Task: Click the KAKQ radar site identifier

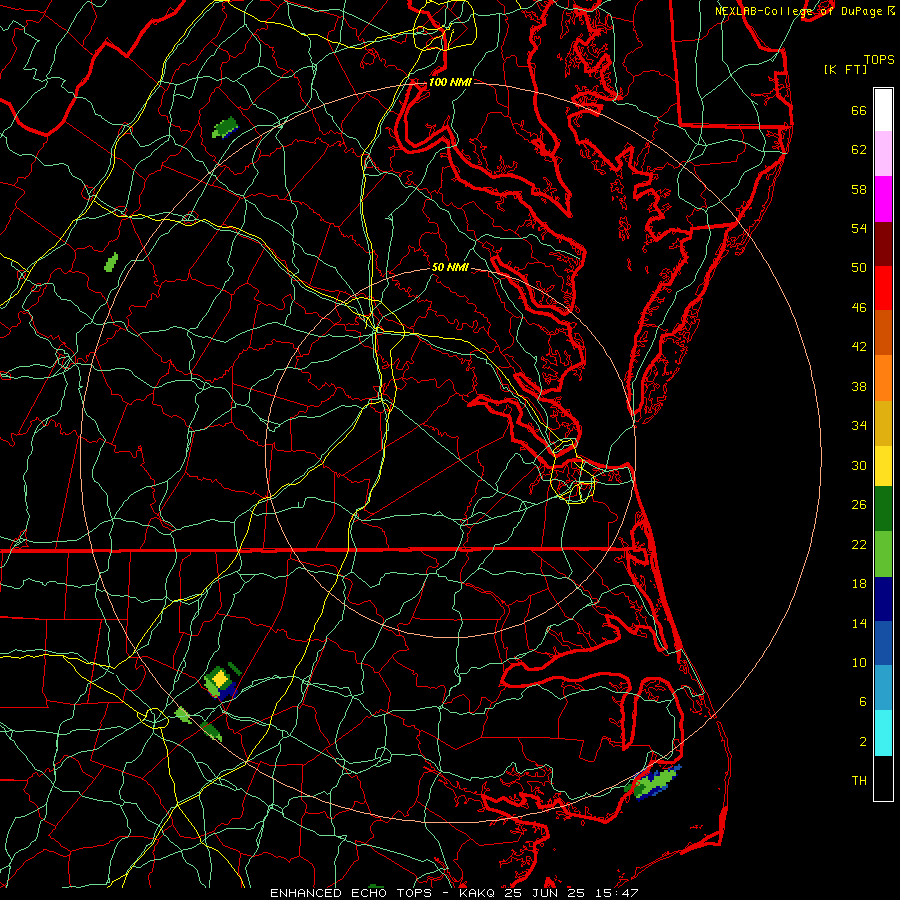Action: click(476, 893)
